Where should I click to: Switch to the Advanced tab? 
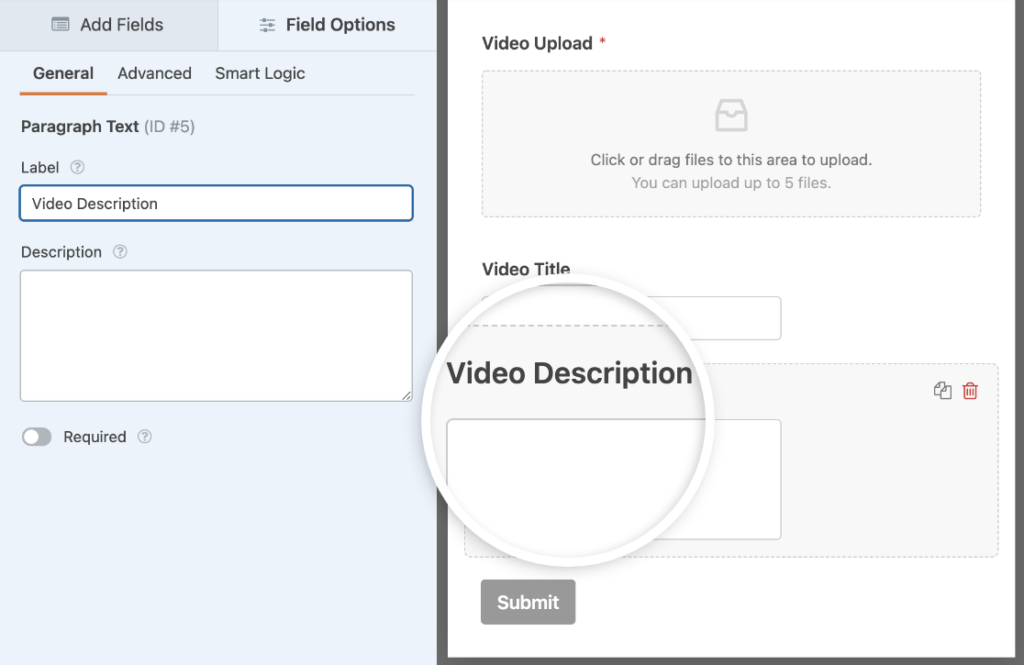click(154, 73)
